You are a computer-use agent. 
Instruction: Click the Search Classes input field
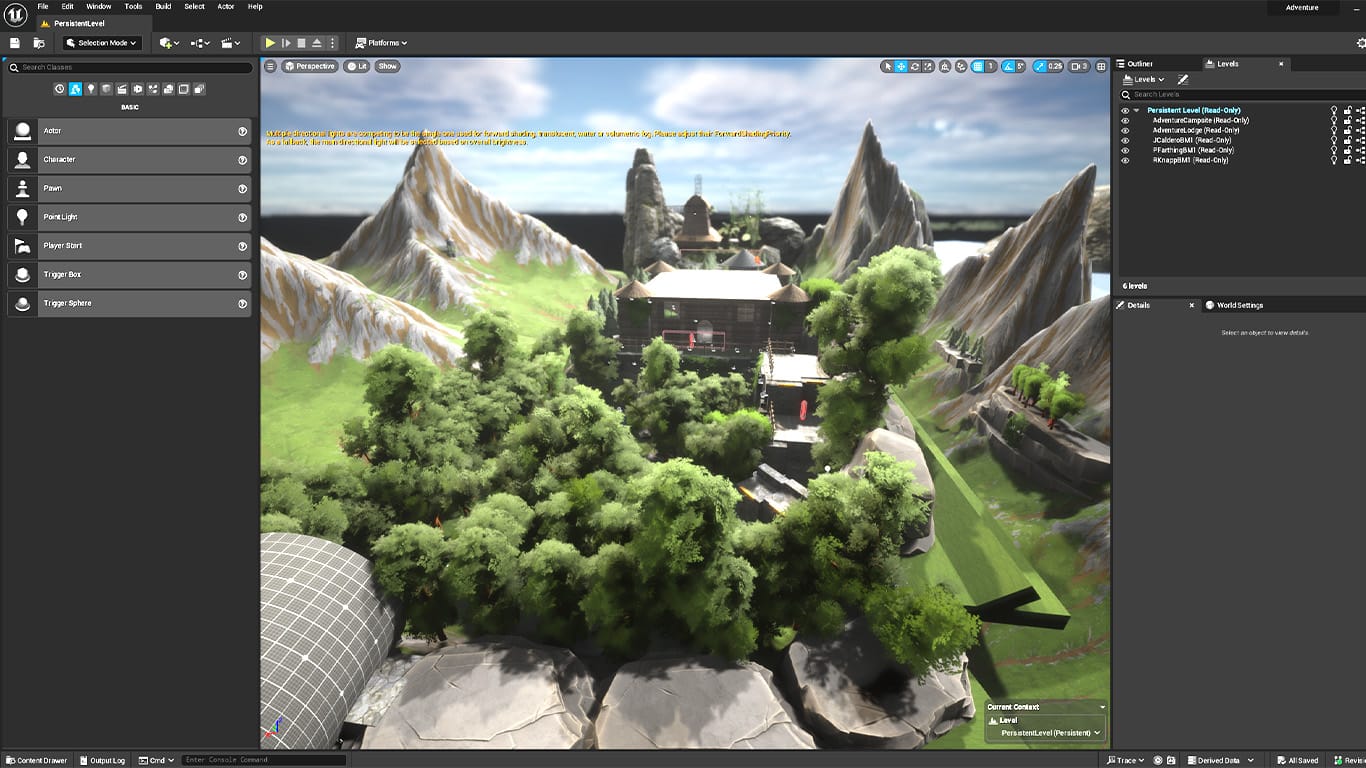[x=130, y=67]
